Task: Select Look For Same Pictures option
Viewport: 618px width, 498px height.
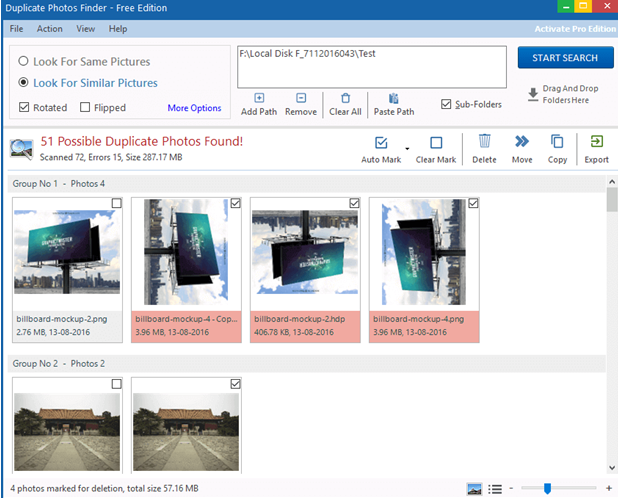Action: click(x=84, y=61)
